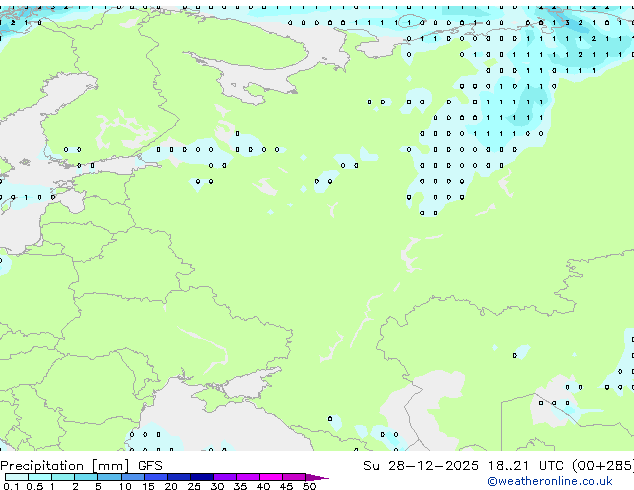Click the legend label '15'
Screen dimensions: 634x490
tap(148, 486)
